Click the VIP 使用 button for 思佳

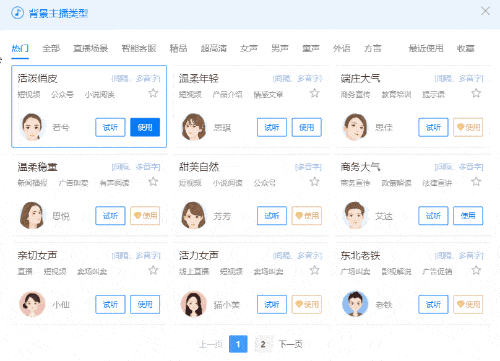(x=468, y=127)
